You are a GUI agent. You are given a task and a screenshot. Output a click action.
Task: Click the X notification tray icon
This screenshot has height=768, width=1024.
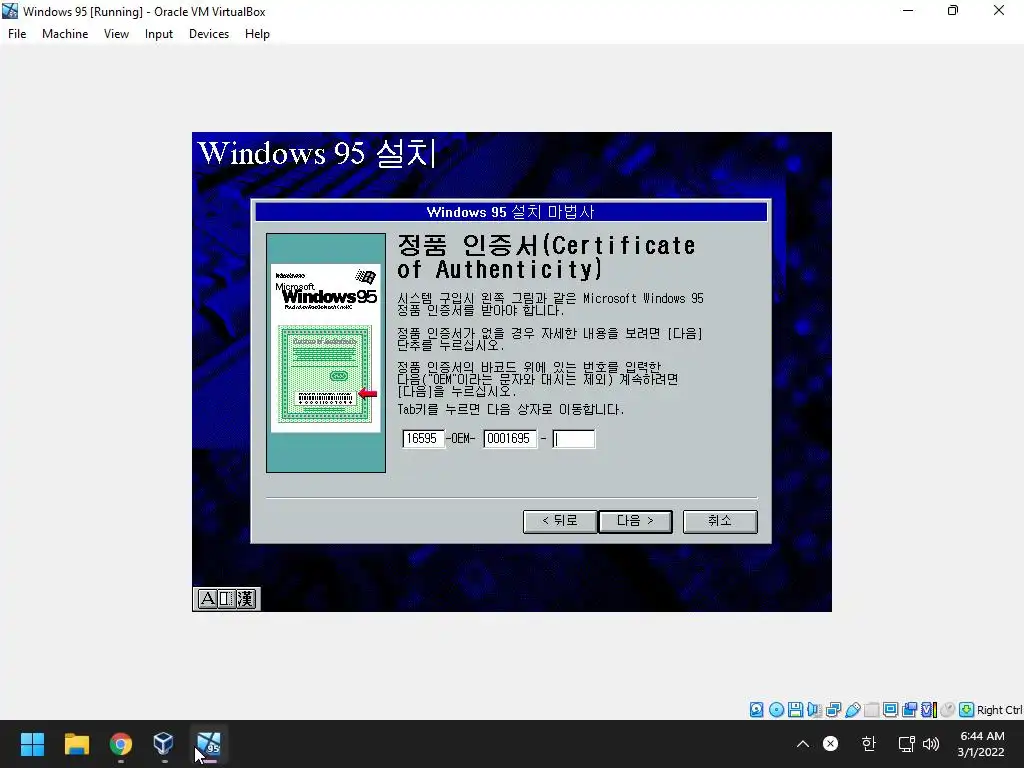click(x=831, y=744)
